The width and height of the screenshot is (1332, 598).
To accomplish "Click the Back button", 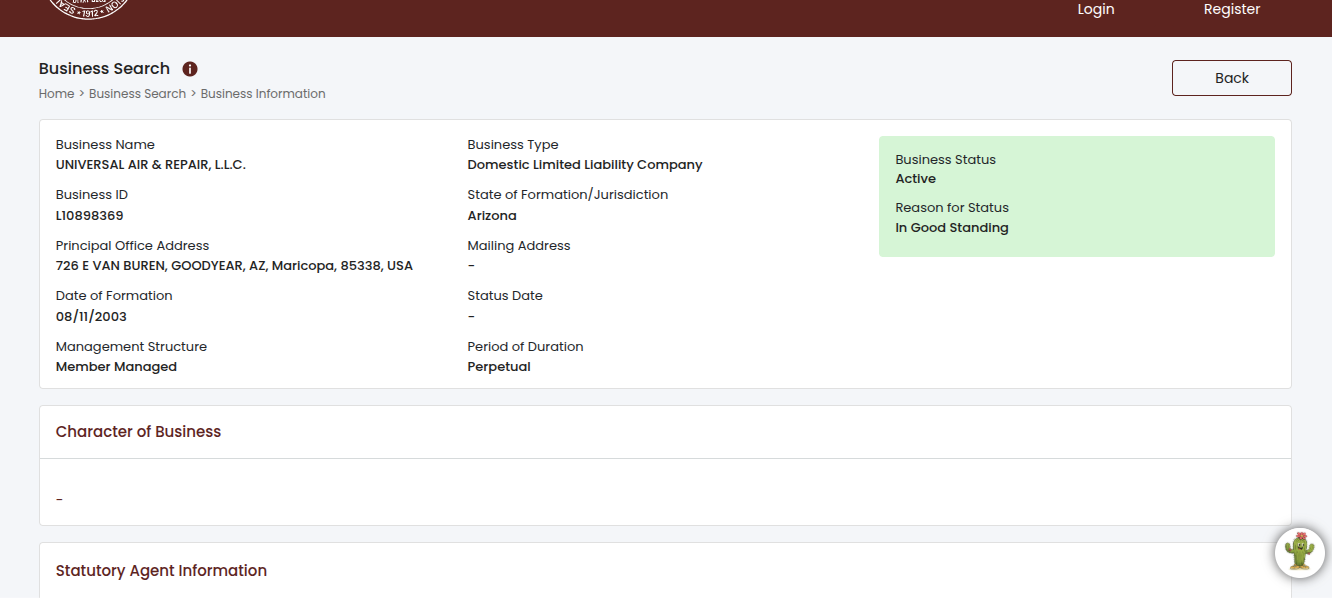I will [x=1232, y=78].
